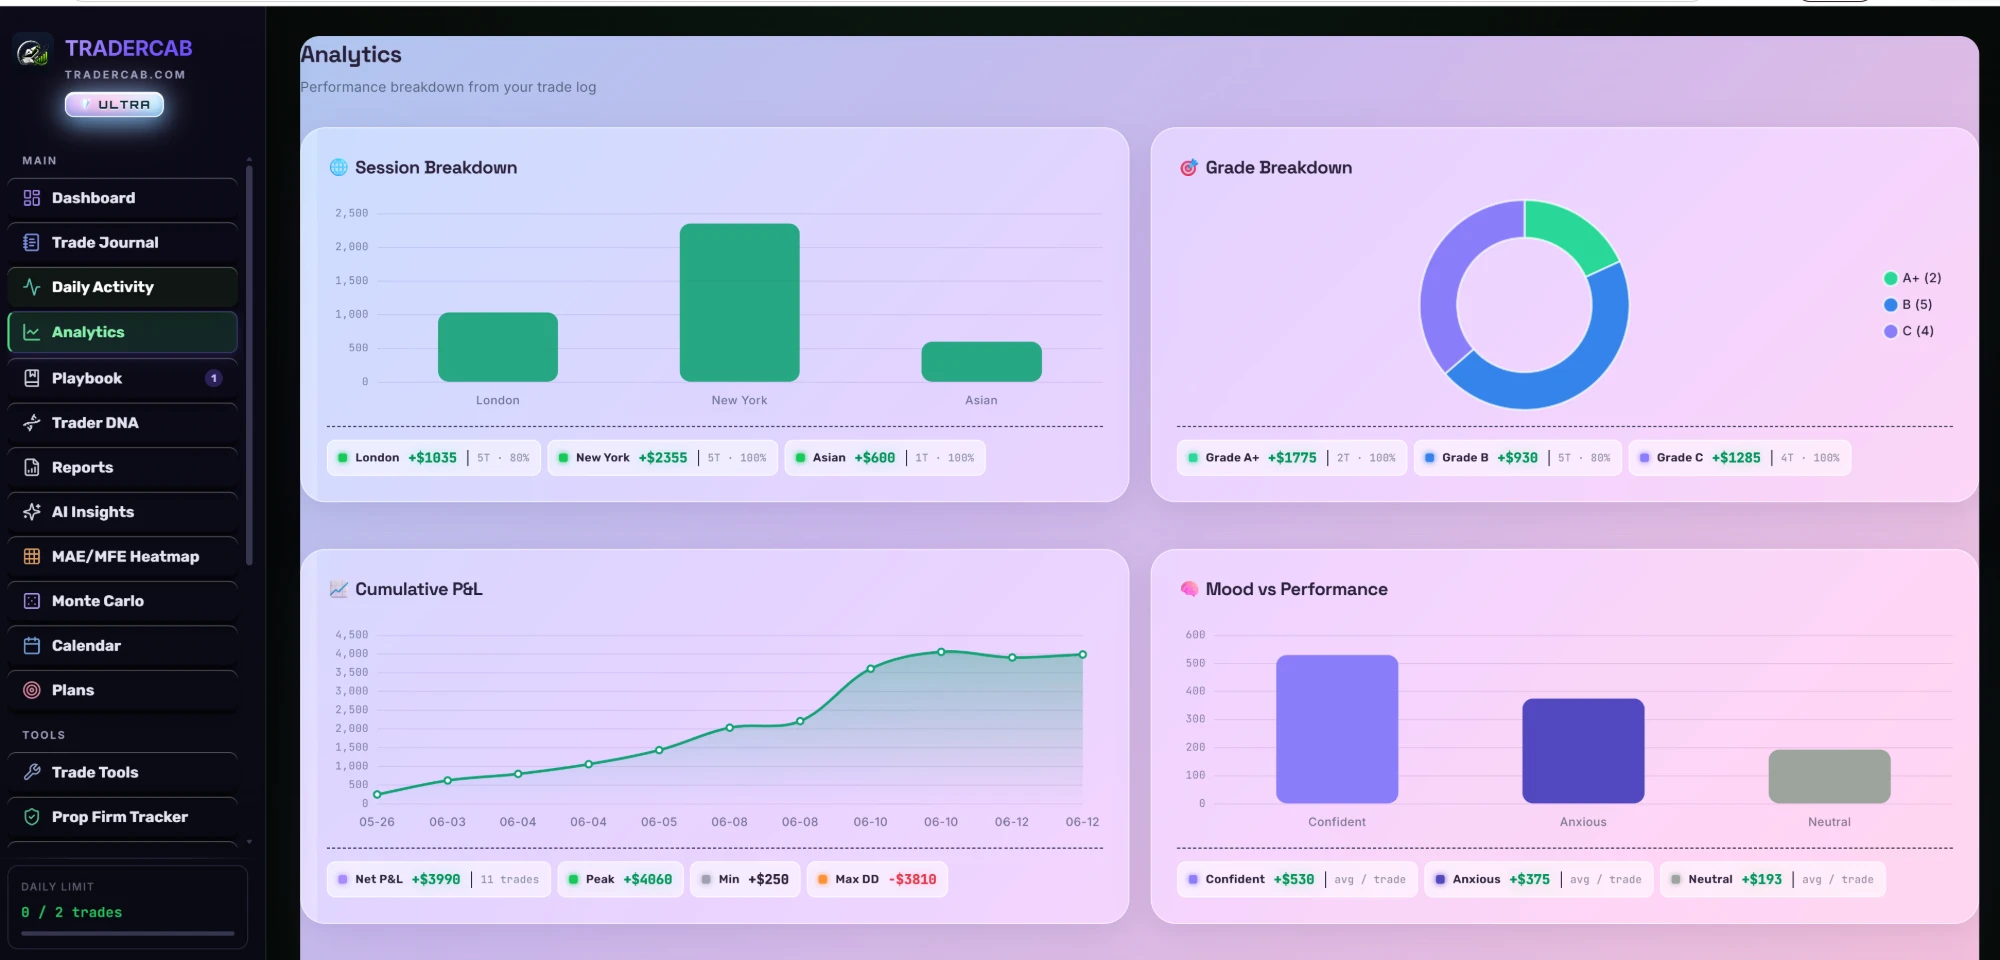
Task: Open the Monte Carlo page
Action: point(122,601)
